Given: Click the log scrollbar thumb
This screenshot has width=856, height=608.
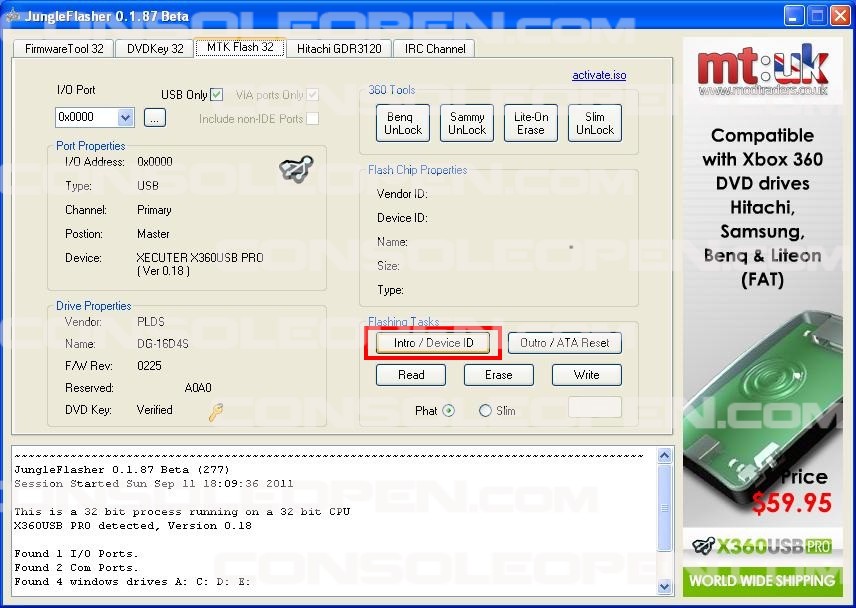Looking at the screenshot, I should [x=664, y=508].
